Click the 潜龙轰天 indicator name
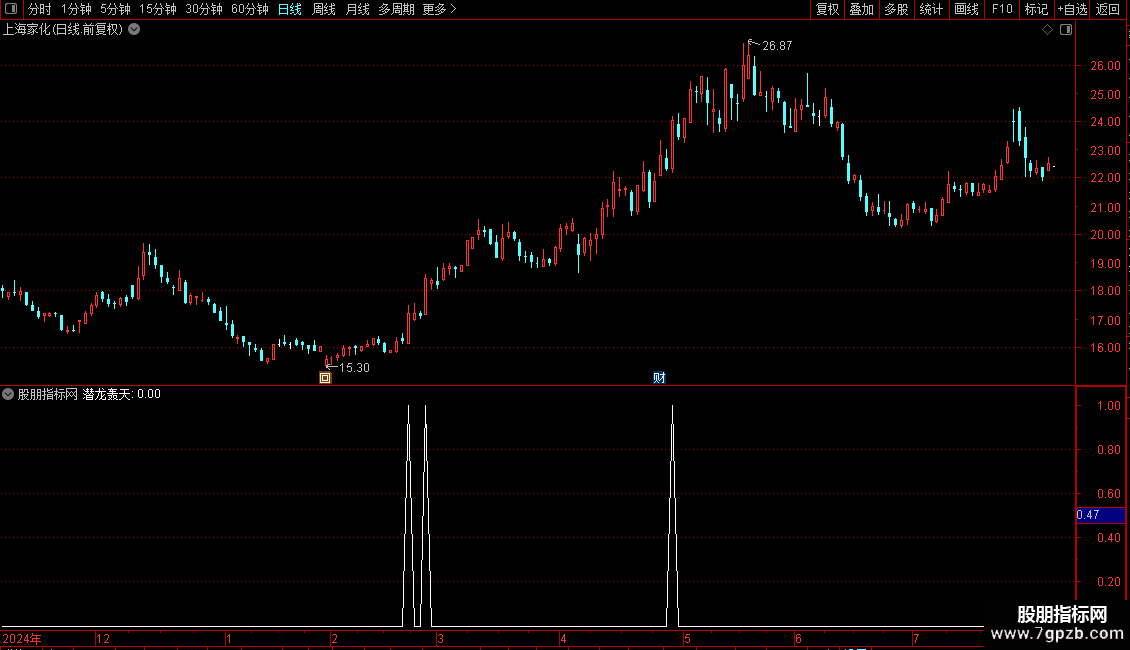Viewport: 1130px width, 650px height. [x=107, y=394]
